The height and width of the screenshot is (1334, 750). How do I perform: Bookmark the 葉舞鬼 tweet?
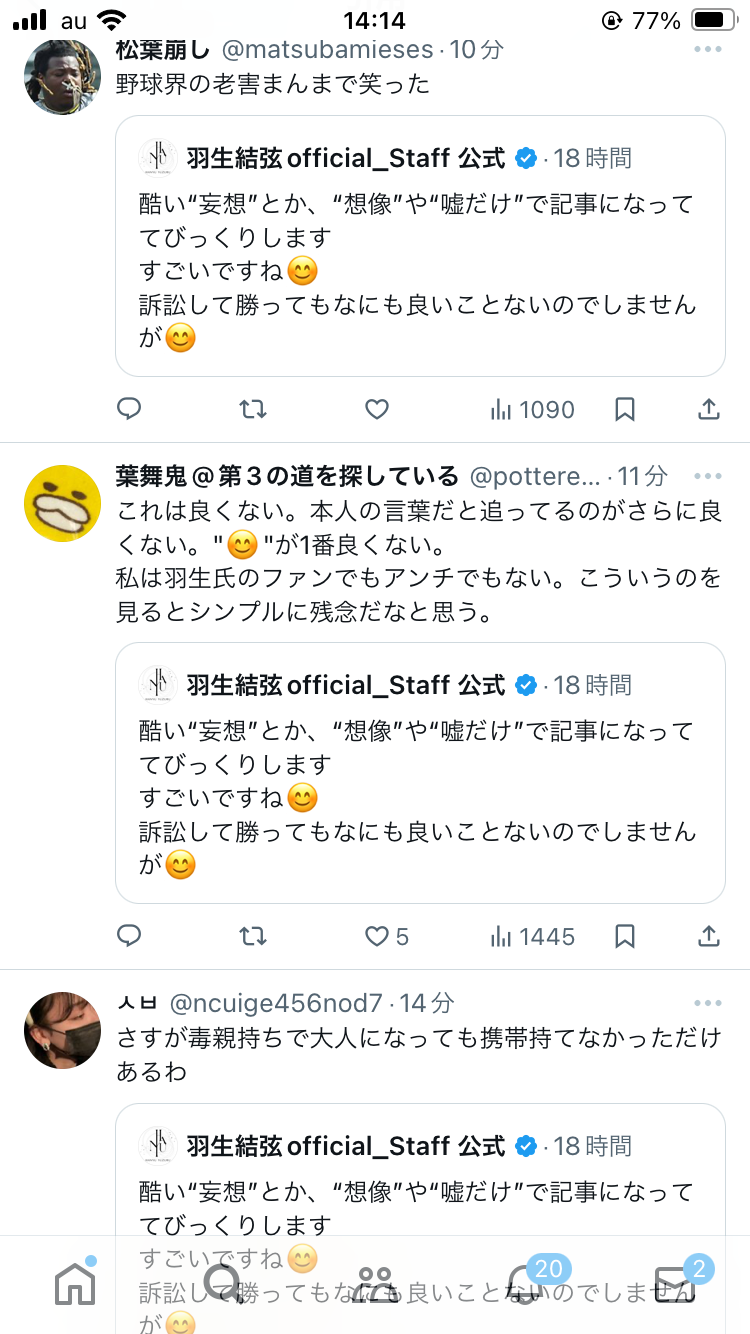click(x=625, y=936)
